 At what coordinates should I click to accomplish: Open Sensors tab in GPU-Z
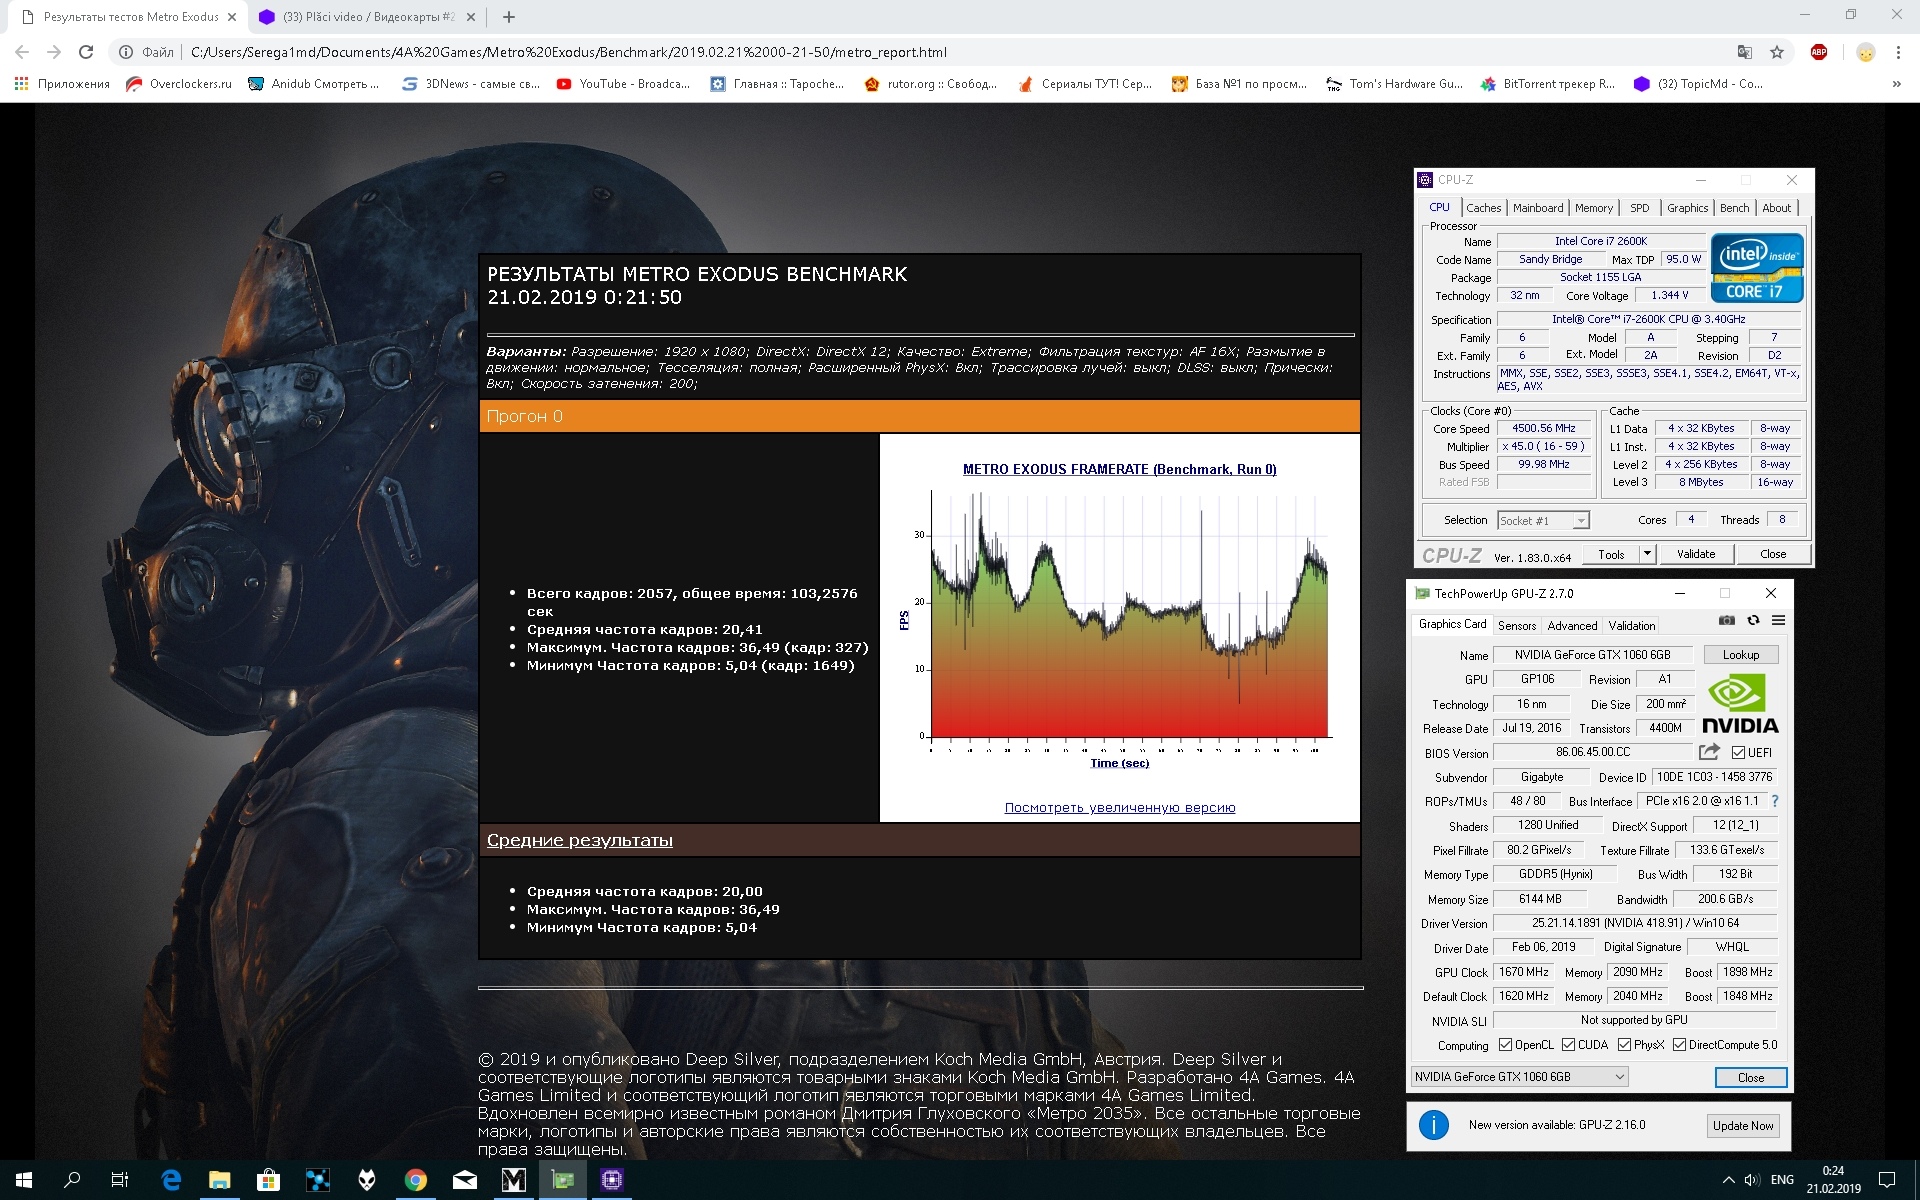[x=1516, y=626]
